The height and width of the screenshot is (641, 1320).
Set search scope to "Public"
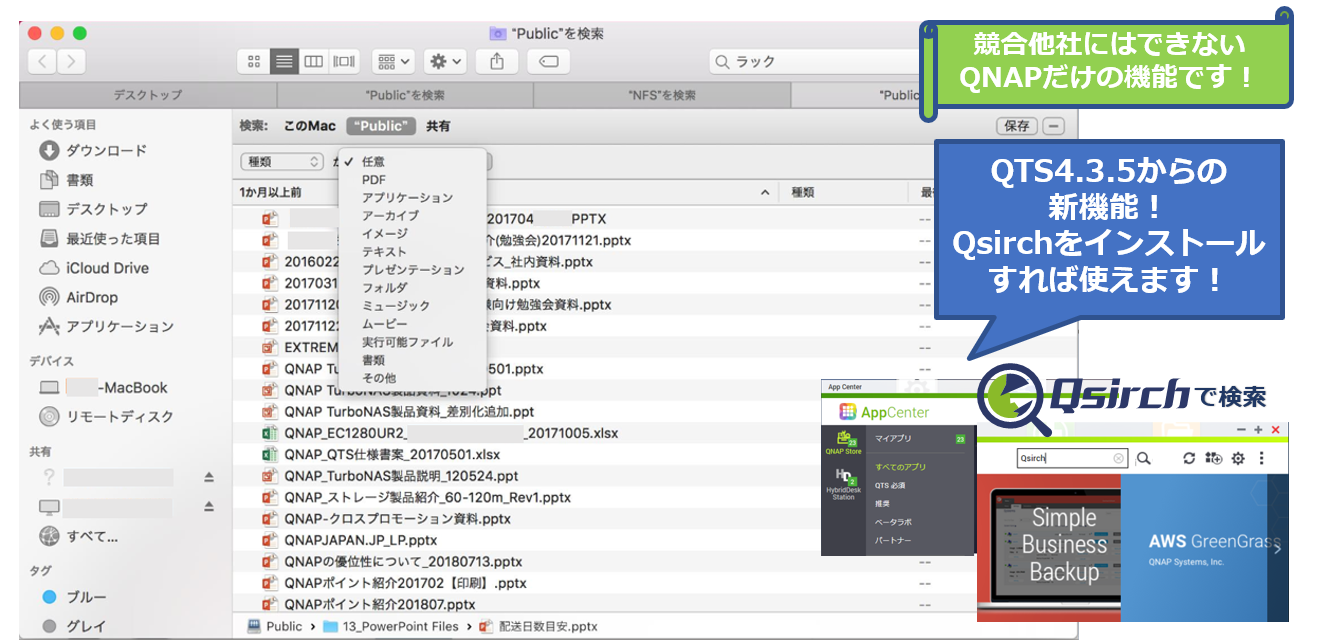pyautogui.click(x=381, y=126)
